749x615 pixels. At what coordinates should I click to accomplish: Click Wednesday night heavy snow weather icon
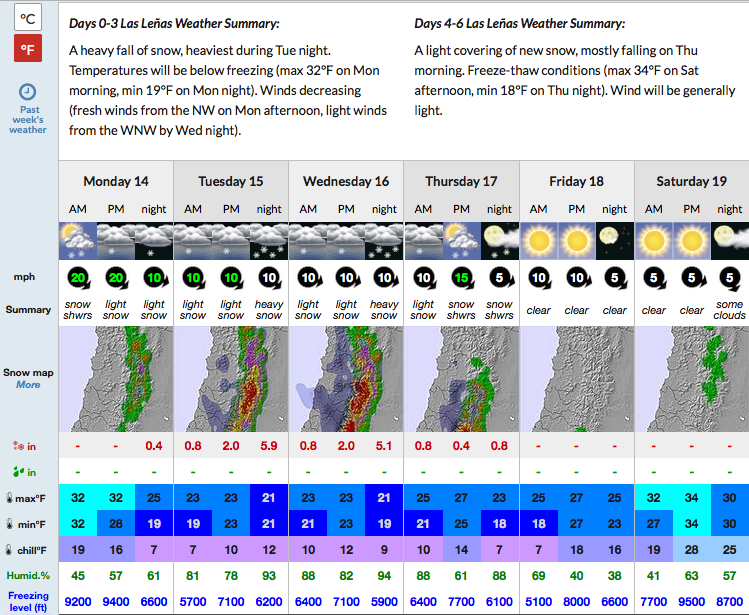tap(384, 241)
